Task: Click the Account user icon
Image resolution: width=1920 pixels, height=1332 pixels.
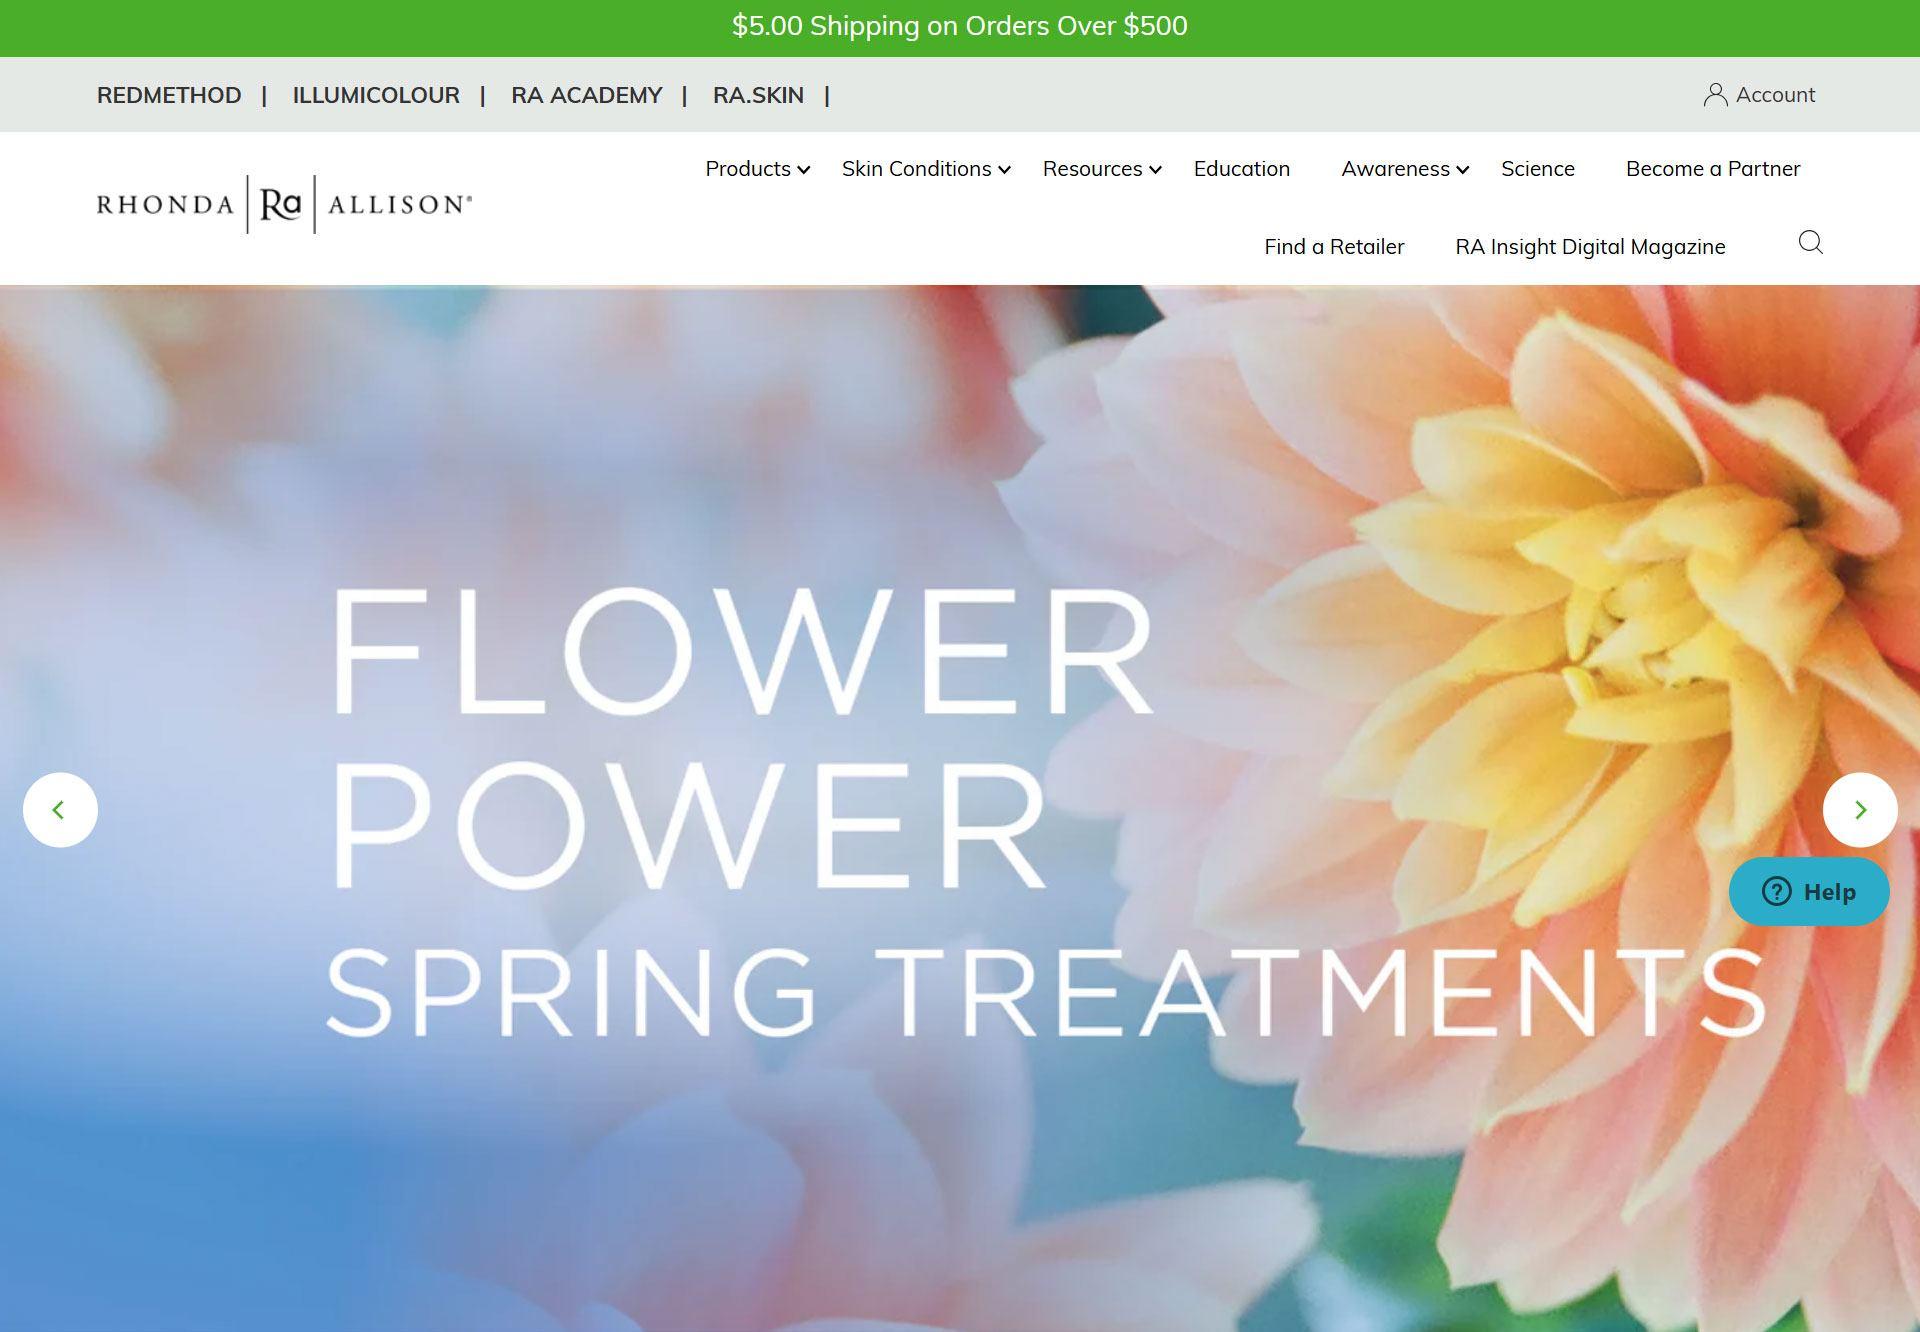Action: click(1715, 95)
